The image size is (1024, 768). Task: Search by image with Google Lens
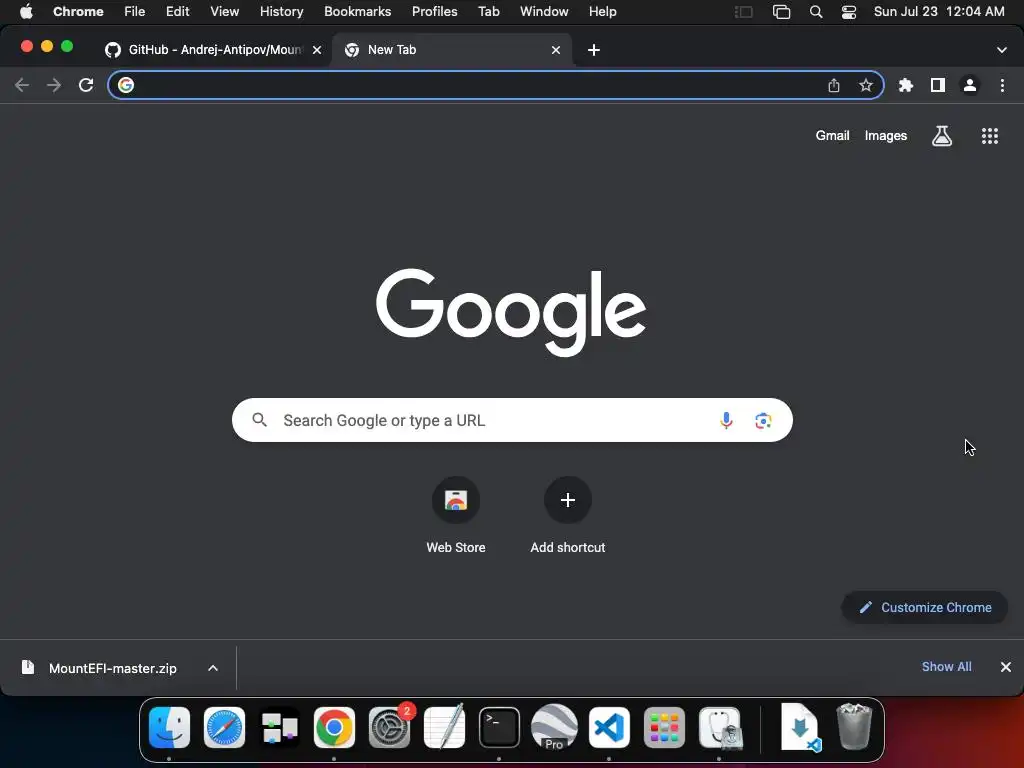(763, 421)
